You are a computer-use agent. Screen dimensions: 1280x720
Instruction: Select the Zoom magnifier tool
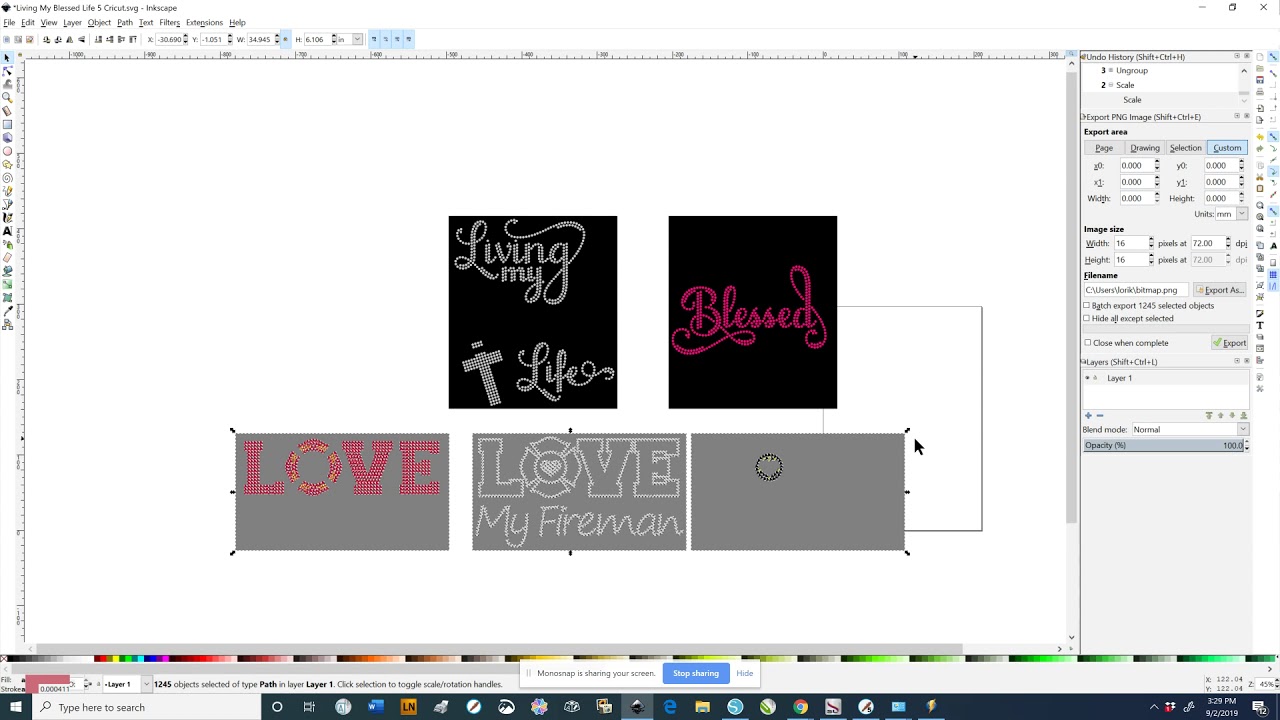pyautogui.click(x=7, y=97)
